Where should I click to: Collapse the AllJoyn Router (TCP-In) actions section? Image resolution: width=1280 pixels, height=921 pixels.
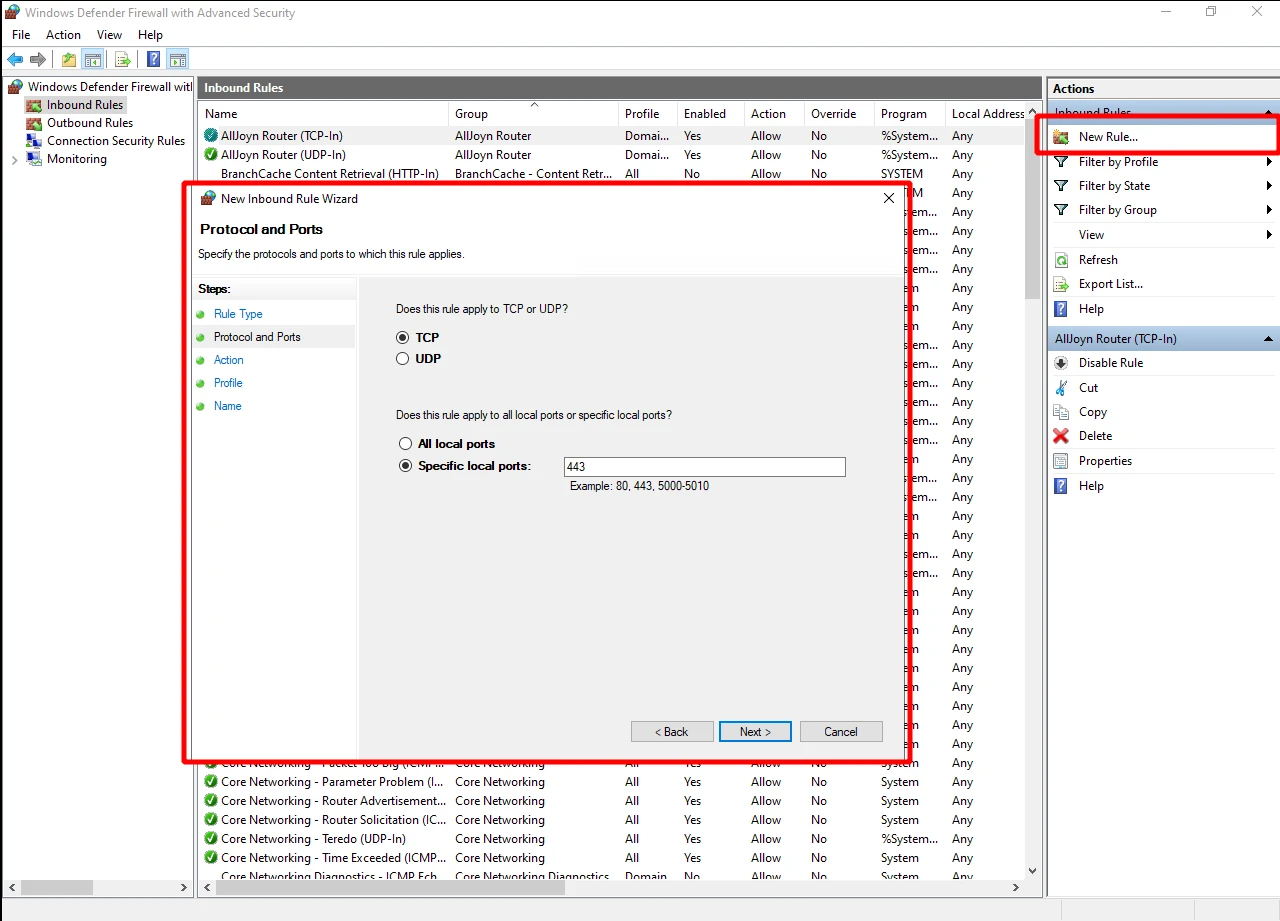[x=1269, y=339]
